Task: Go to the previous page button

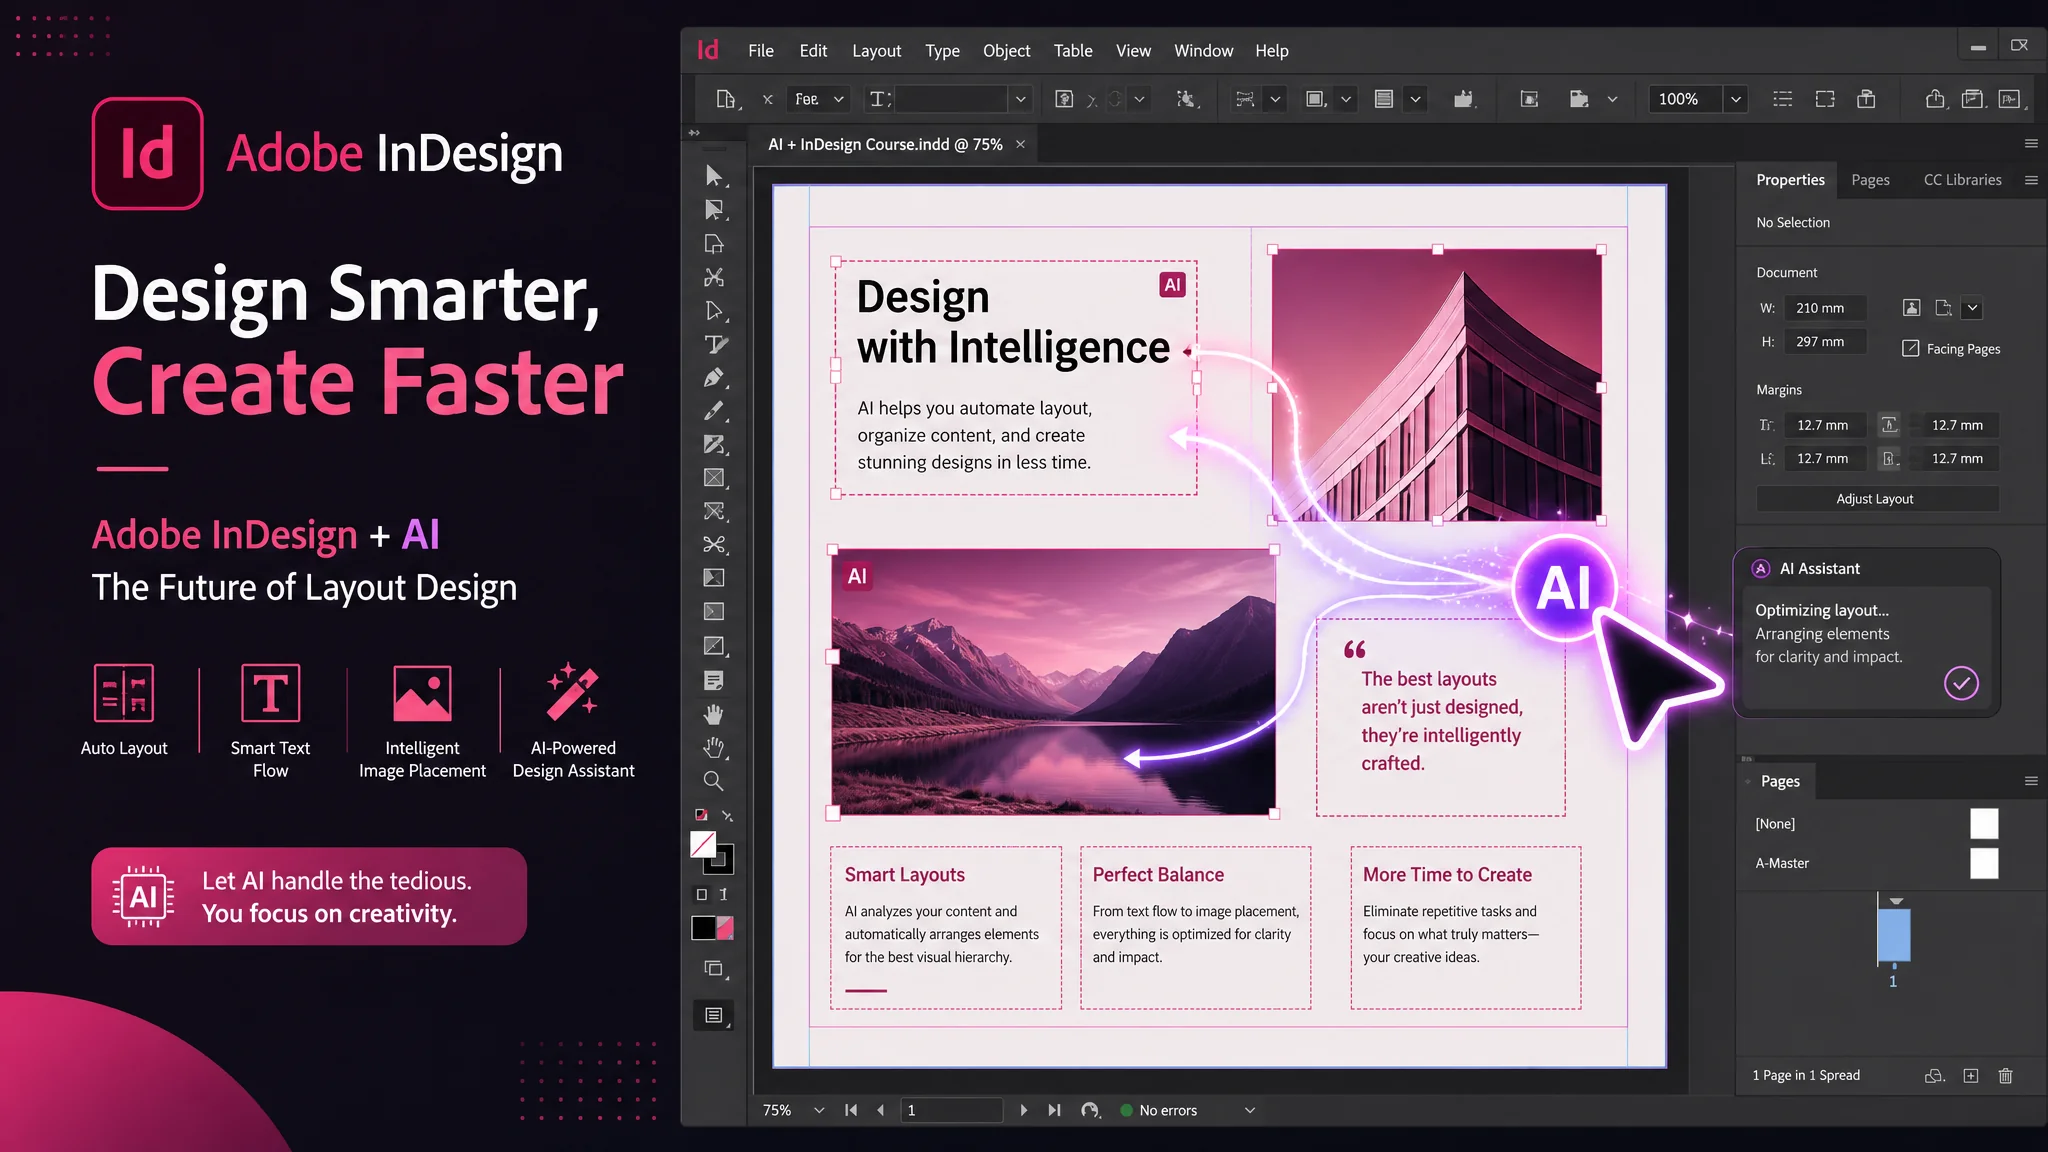Action: click(x=880, y=1110)
